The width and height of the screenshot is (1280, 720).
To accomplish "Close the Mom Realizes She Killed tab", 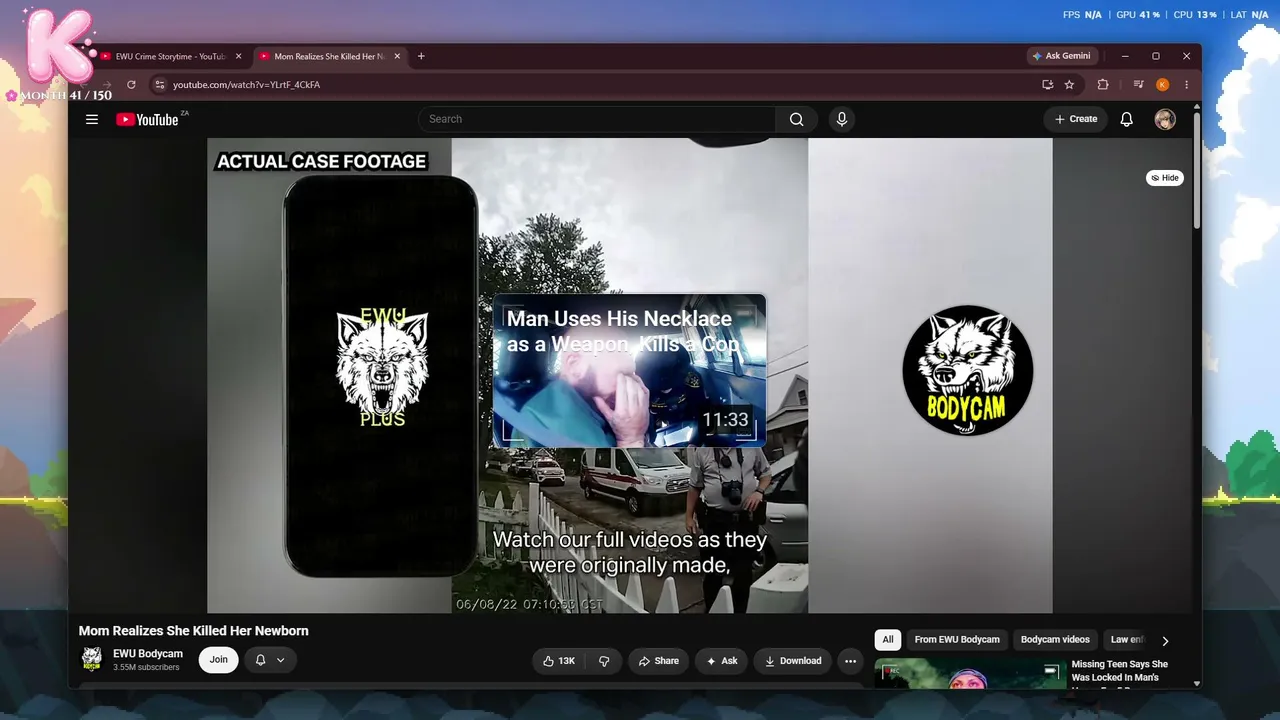I will pos(397,56).
